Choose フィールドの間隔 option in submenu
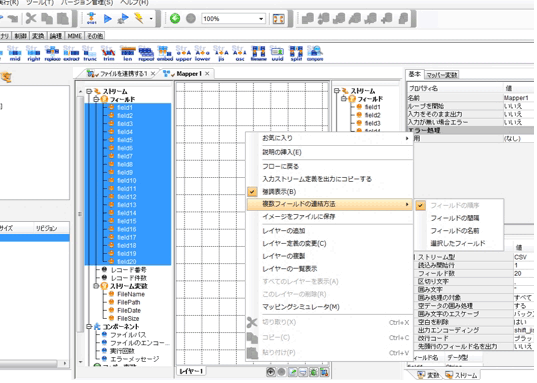The image size is (537, 383). (x=455, y=218)
